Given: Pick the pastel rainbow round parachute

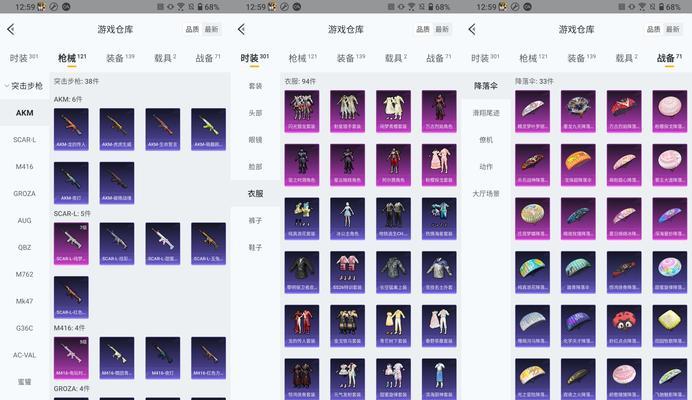Looking at the screenshot, I should tap(669, 272).
